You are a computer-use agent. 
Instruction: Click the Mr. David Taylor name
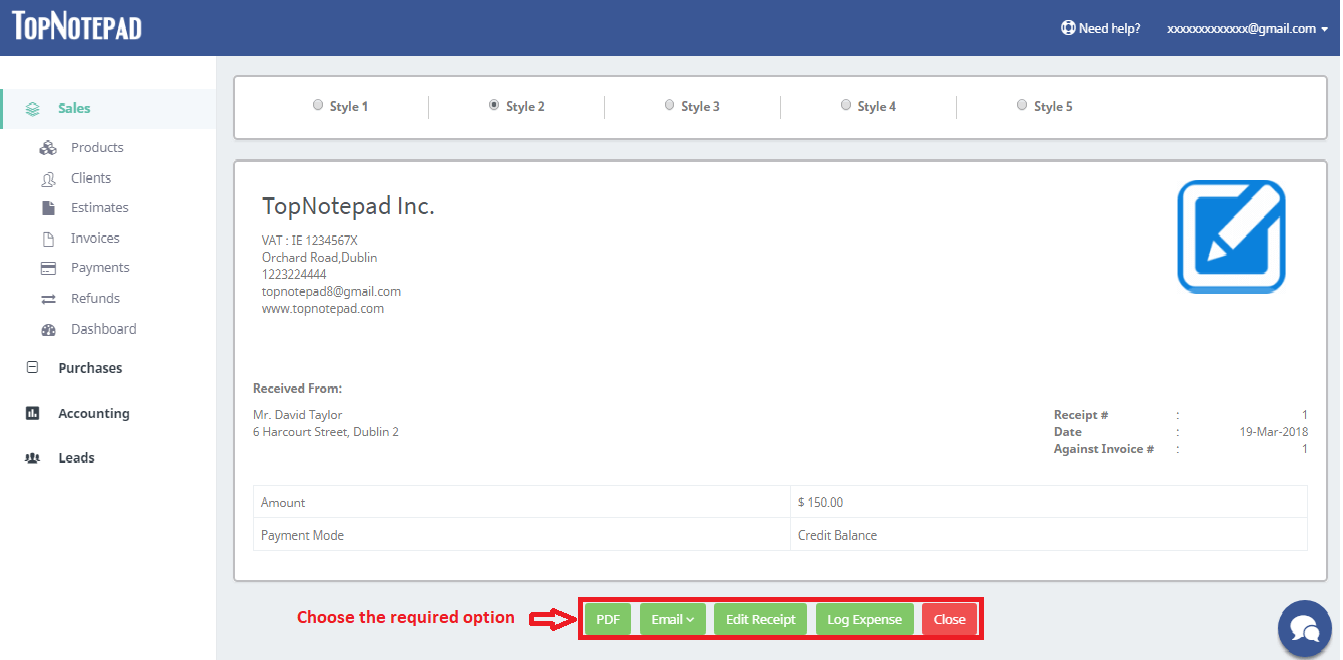click(x=298, y=415)
